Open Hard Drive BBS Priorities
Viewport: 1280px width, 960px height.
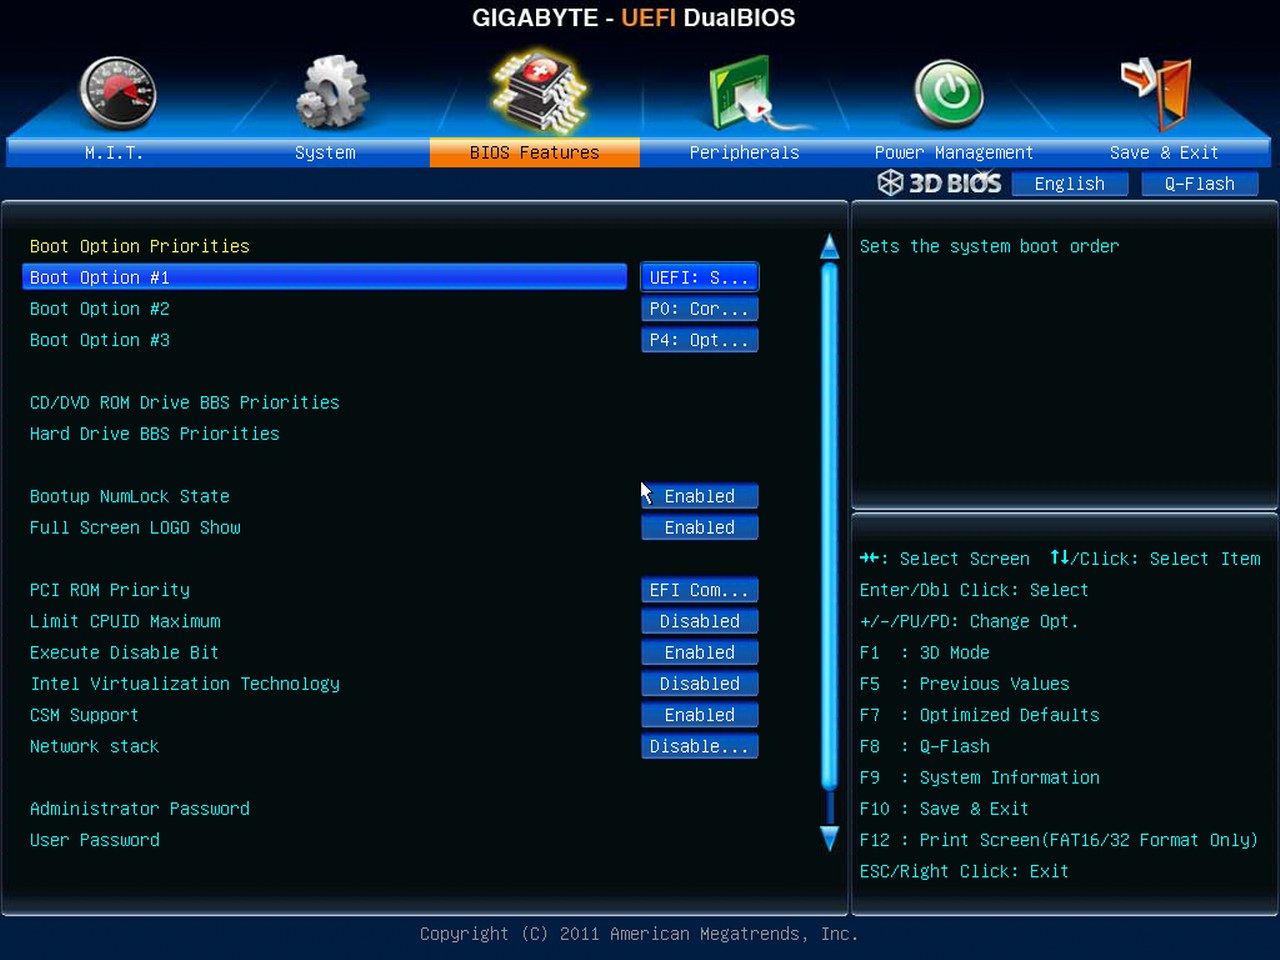(x=155, y=434)
